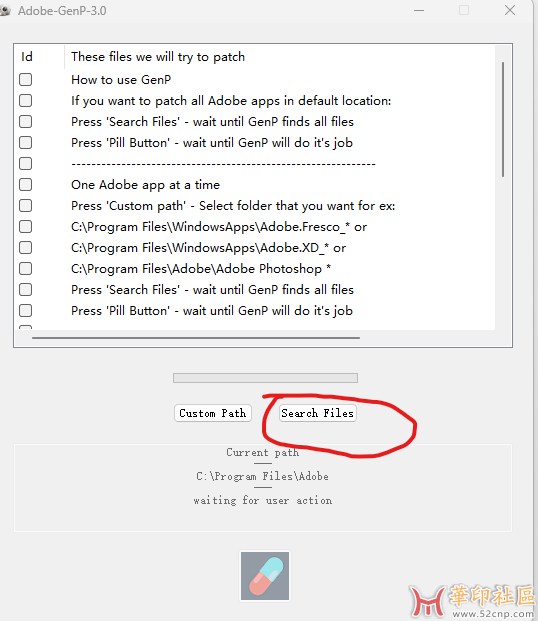
Task: Click the 'Search Files' button
Action: pos(317,413)
